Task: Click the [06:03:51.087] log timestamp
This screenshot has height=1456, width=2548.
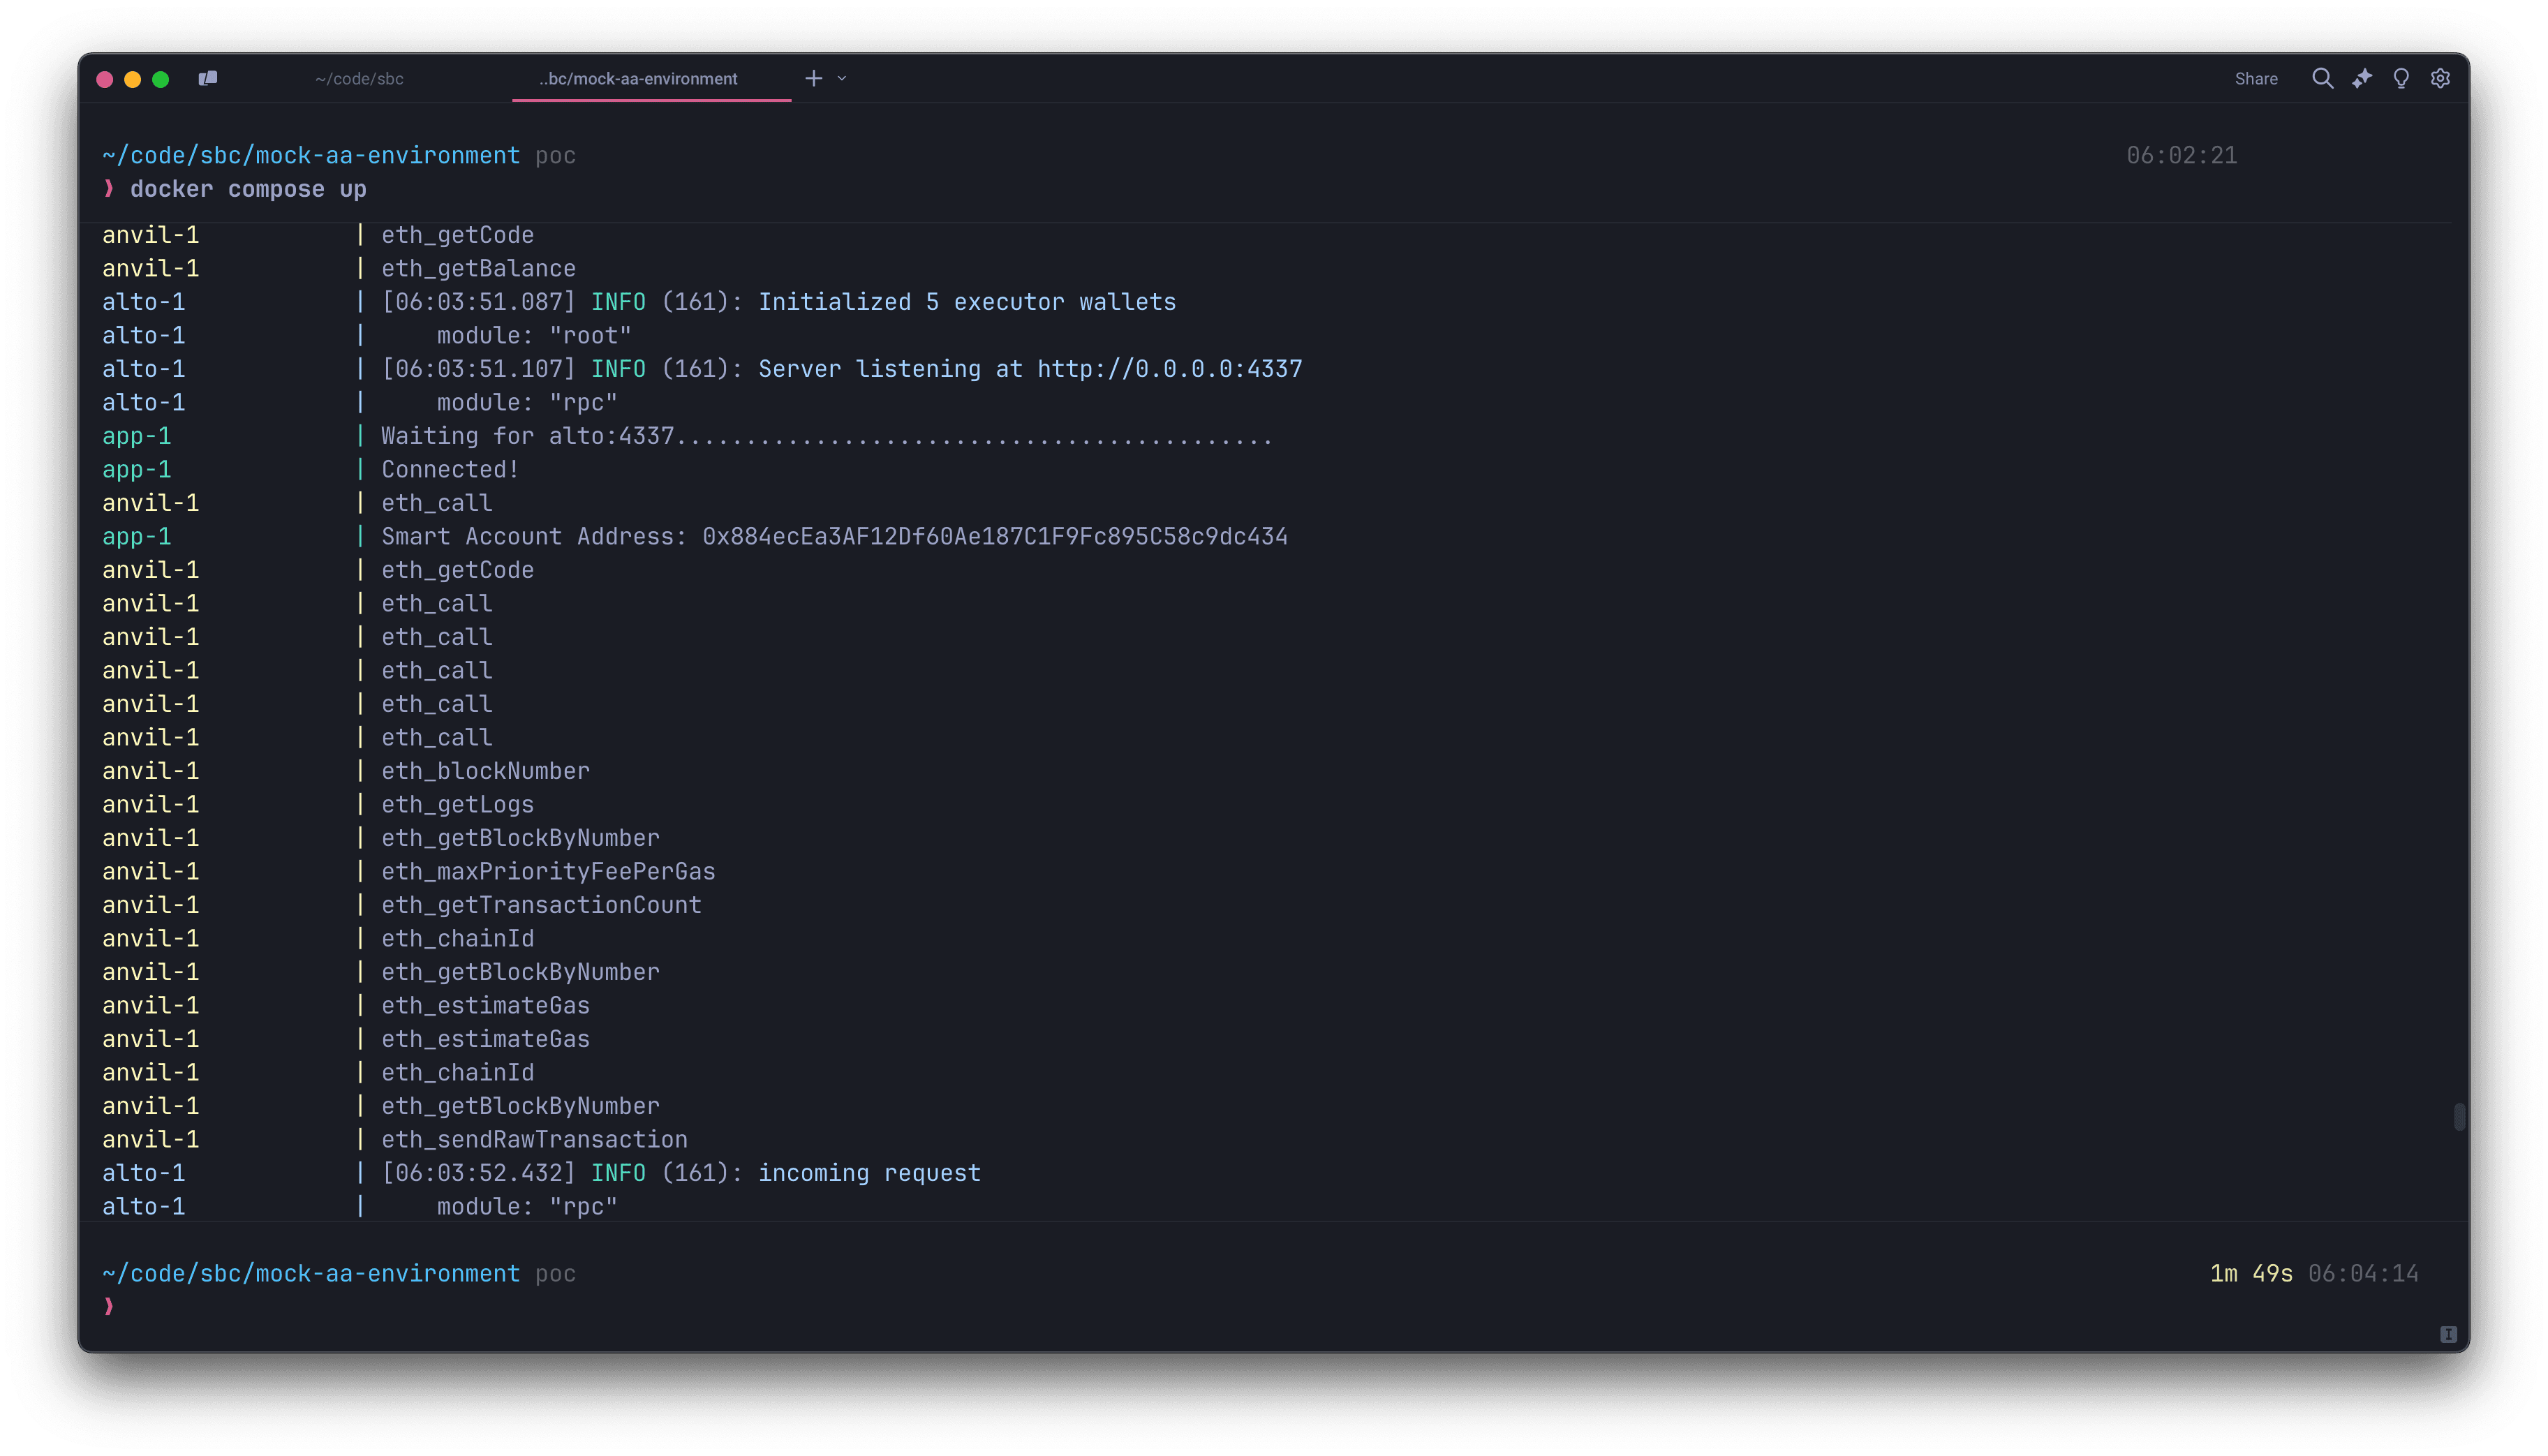Action: (x=478, y=302)
